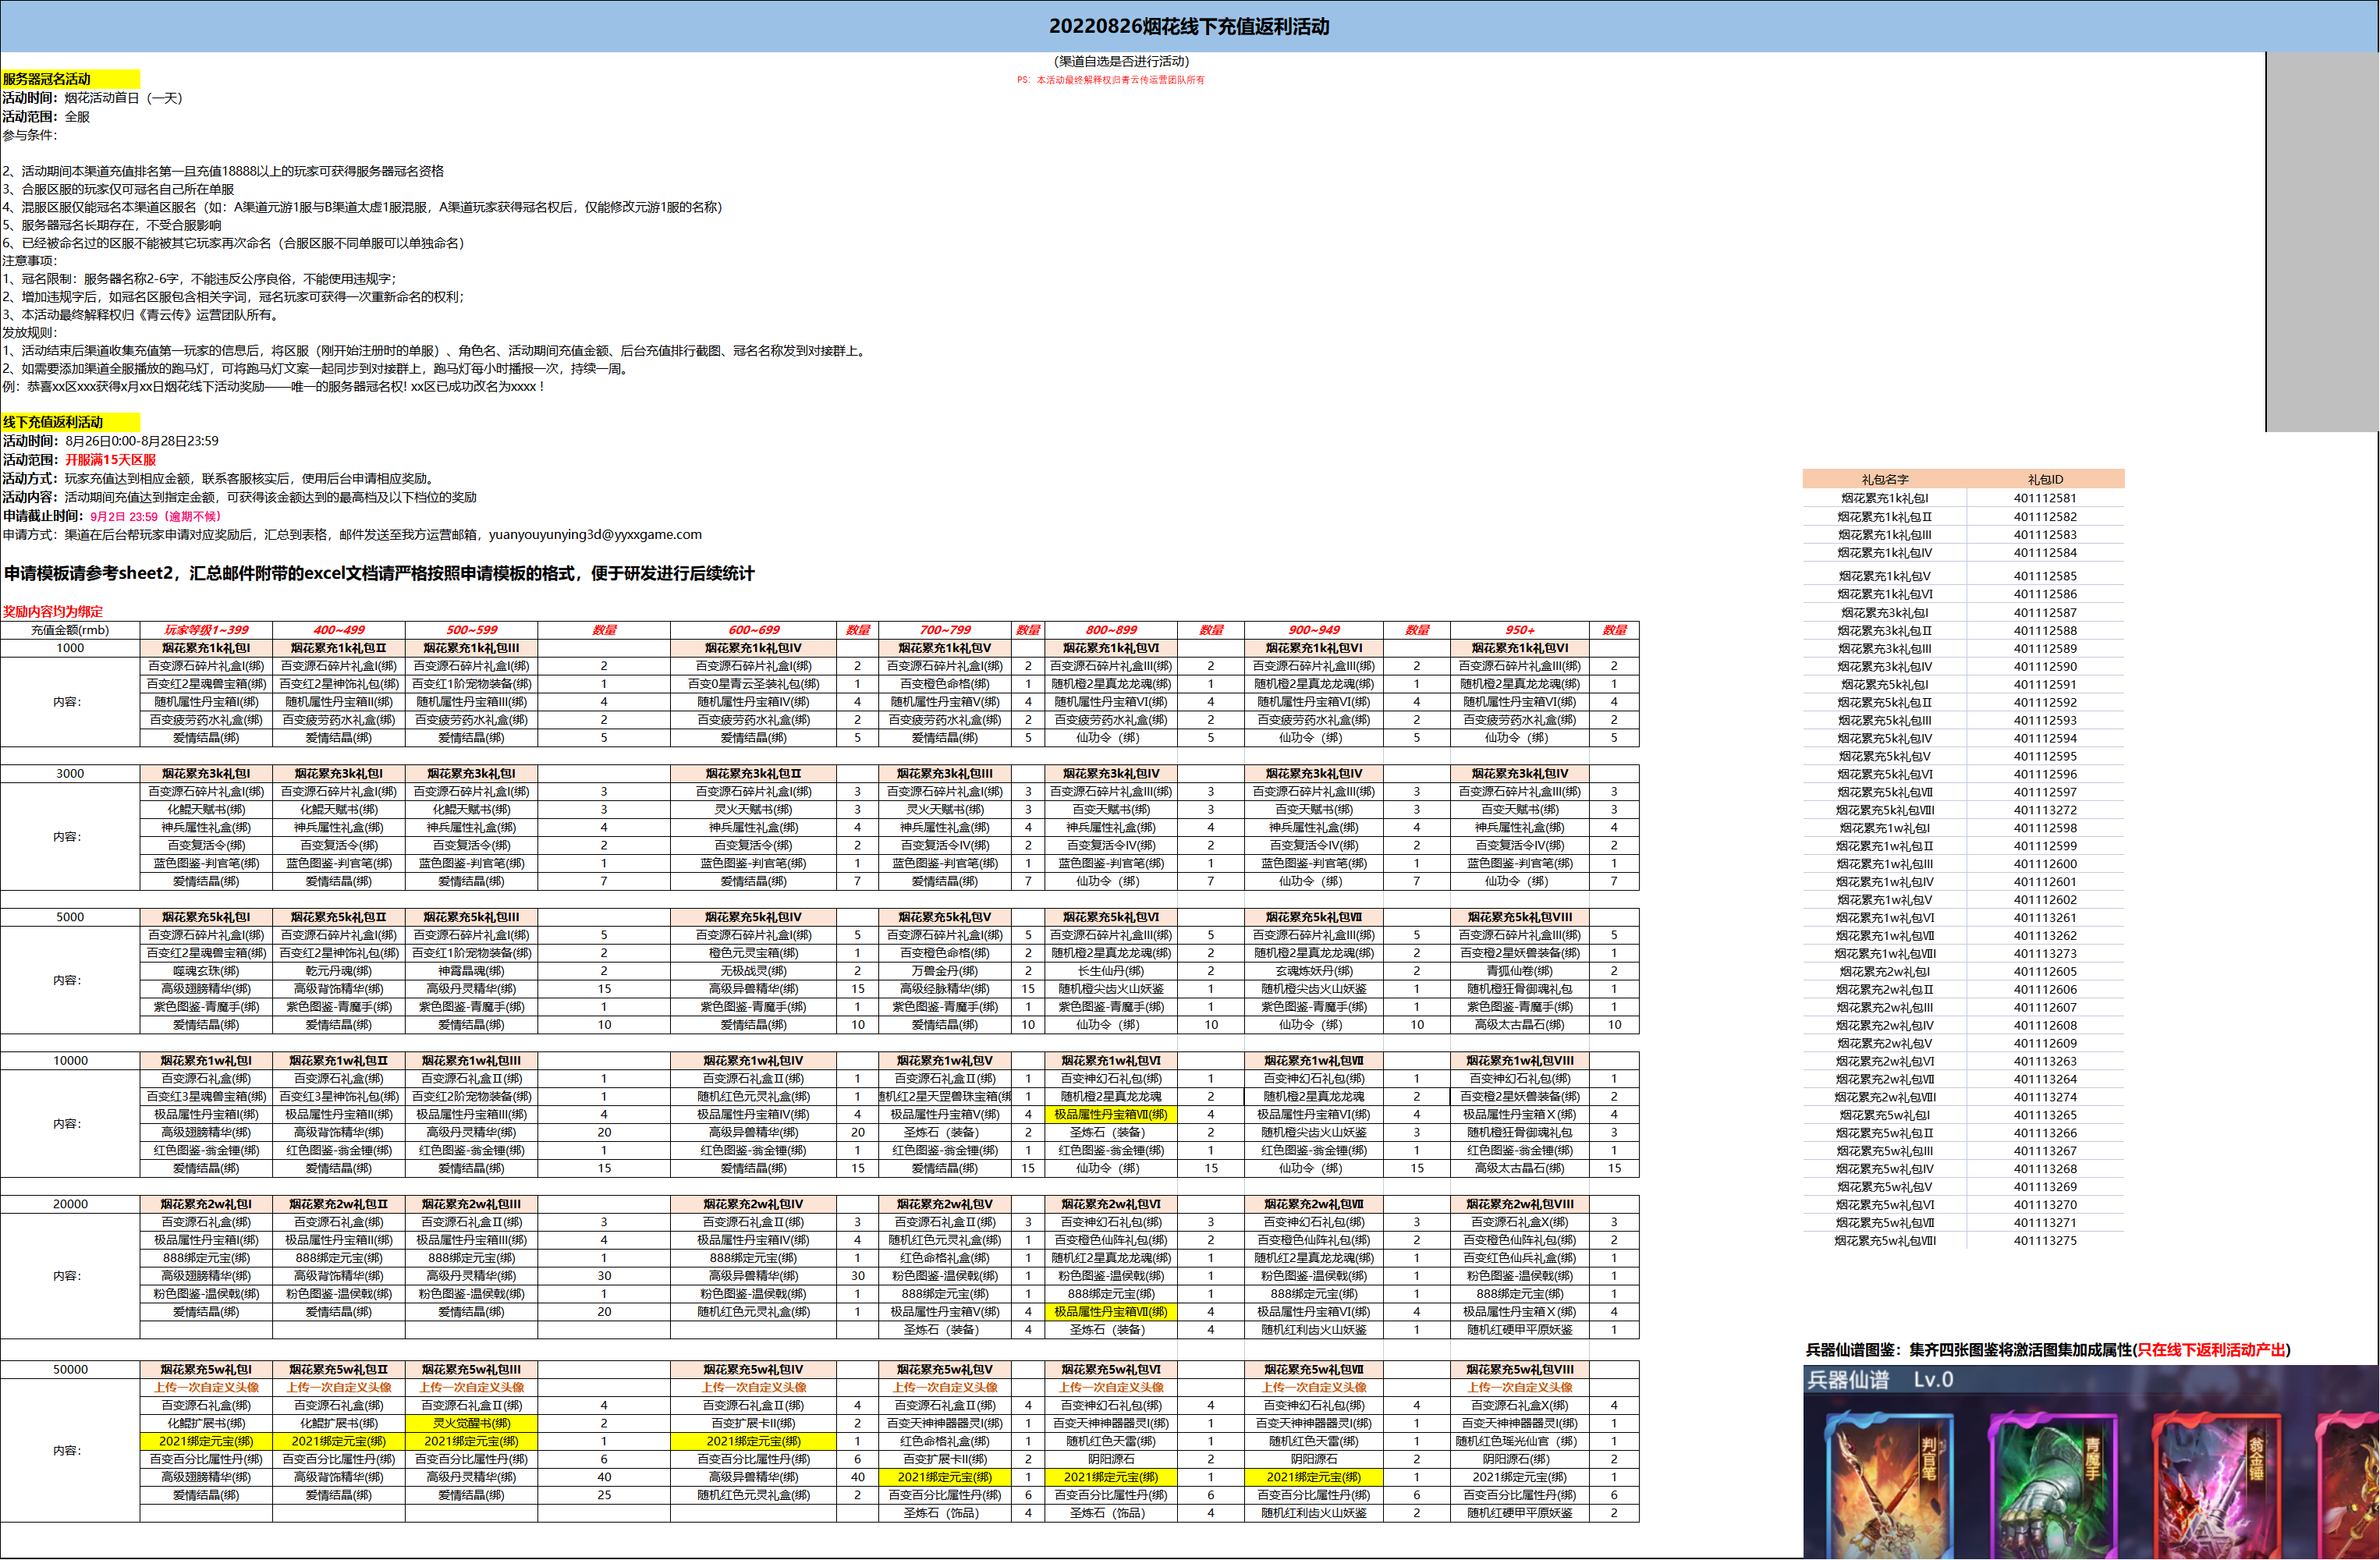This screenshot has height=1560, width=2380.
Task: Click reward table header 烟花累充5k礼包VIII
Action: (x=1519, y=917)
